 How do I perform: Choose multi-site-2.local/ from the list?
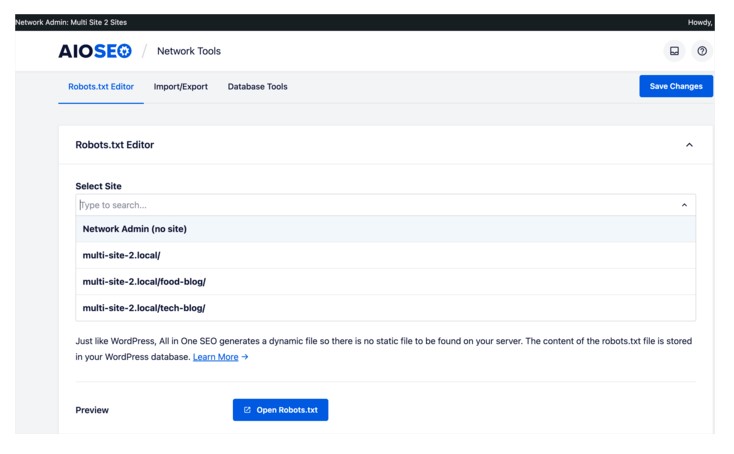pos(385,255)
